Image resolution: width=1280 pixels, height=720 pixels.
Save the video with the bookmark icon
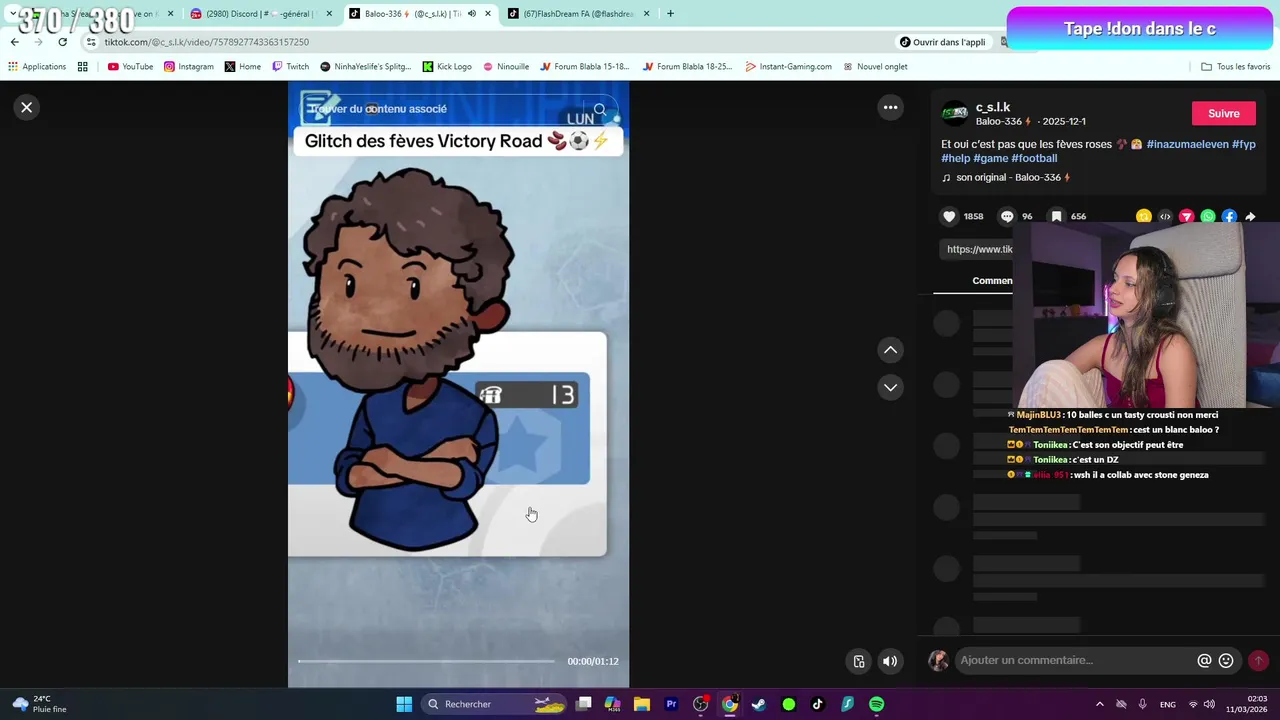[x=1056, y=216]
